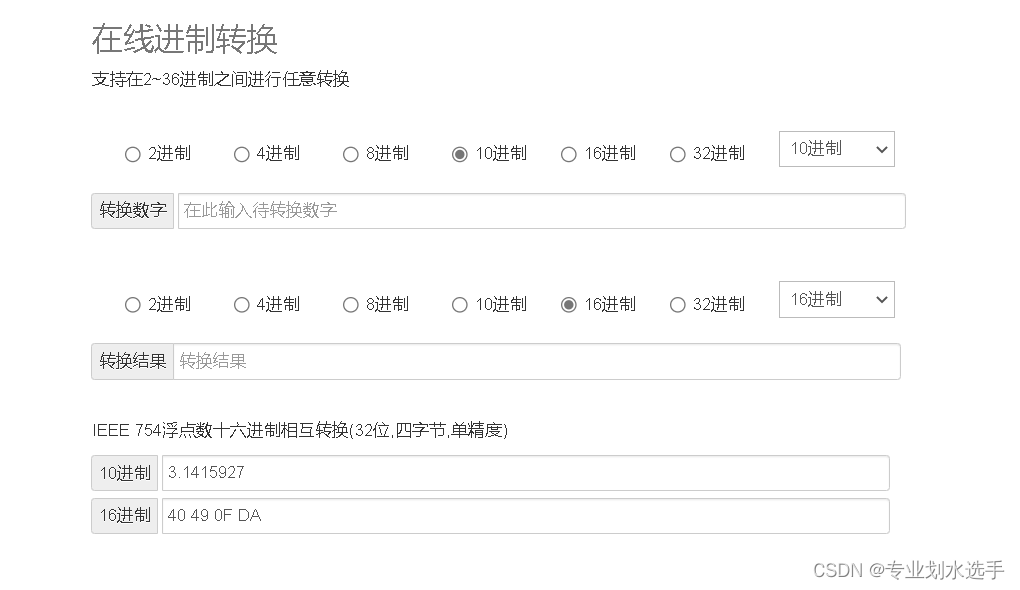Image resolution: width=1020 pixels, height=590 pixels.
Task: Click IEEE 754 decimal field with 3.1415927
Action: [x=526, y=473]
